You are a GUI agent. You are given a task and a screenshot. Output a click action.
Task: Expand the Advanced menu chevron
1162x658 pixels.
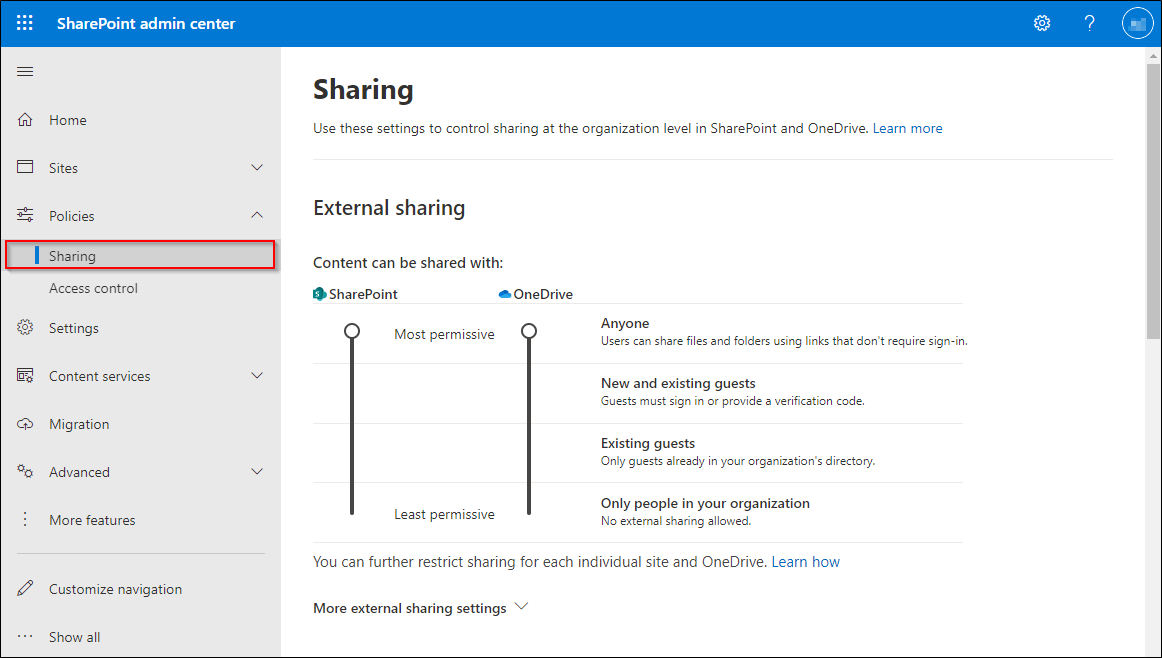pos(257,472)
